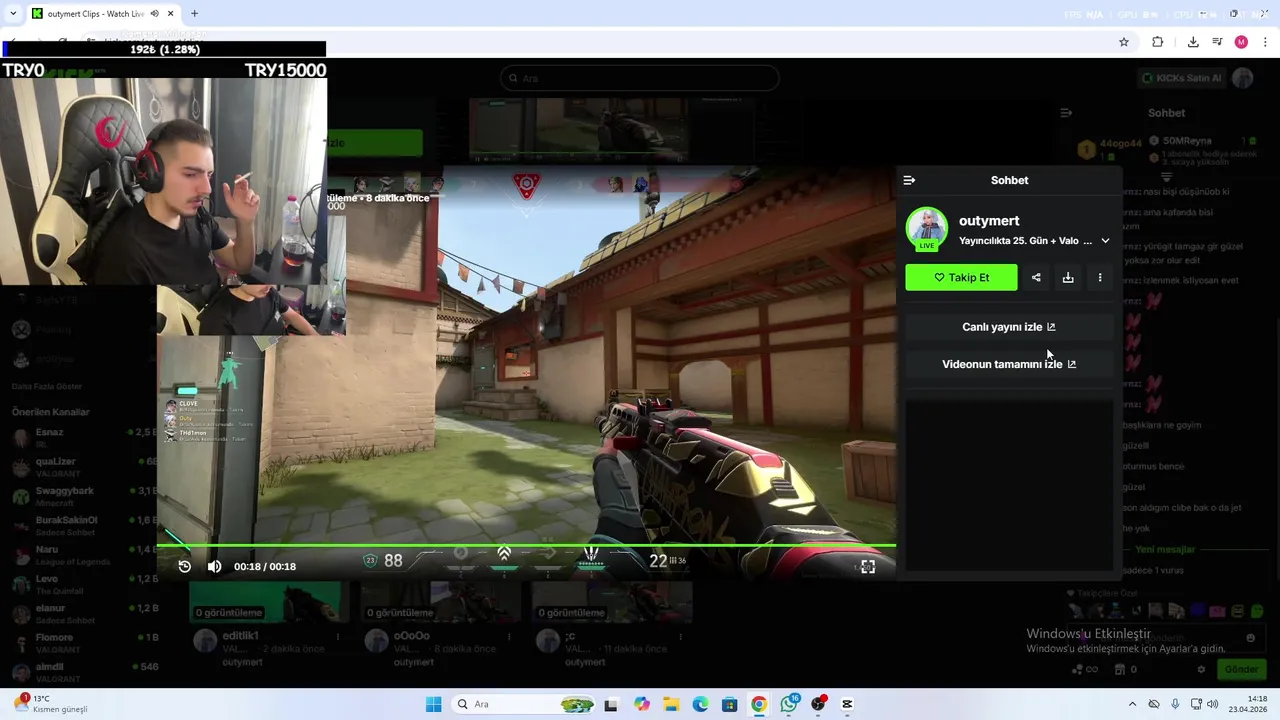Open options menu for editlik1 clip
Image resolution: width=1280 pixels, height=720 pixels.
pos(338,636)
